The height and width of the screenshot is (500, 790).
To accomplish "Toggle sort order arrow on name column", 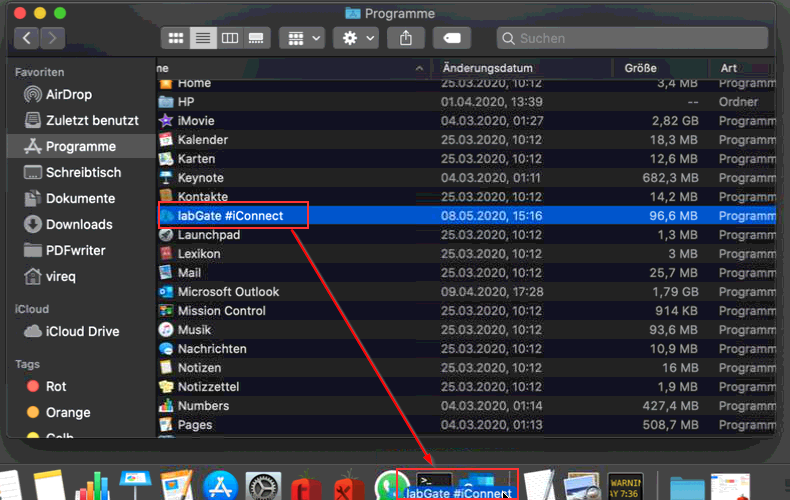I will coord(419,69).
